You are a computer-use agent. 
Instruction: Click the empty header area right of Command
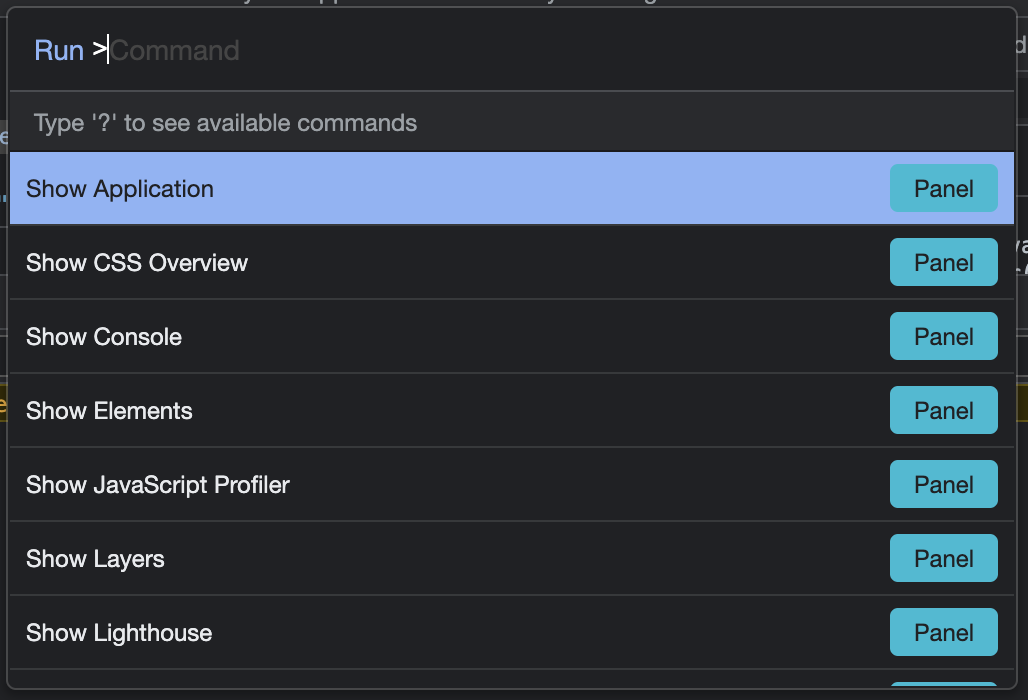point(620,51)
